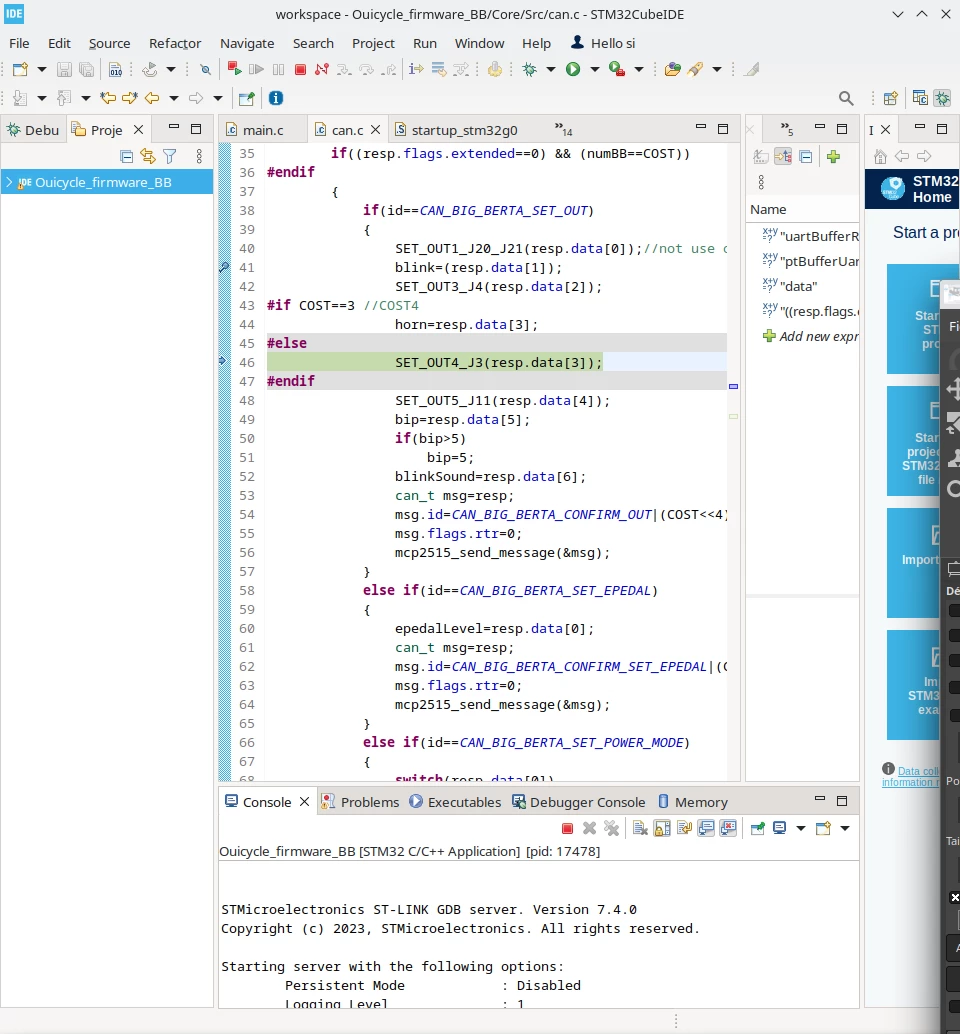960x1034 pixels.
Task: Click the green bug Debug icon
Action: tap(529, 69)
